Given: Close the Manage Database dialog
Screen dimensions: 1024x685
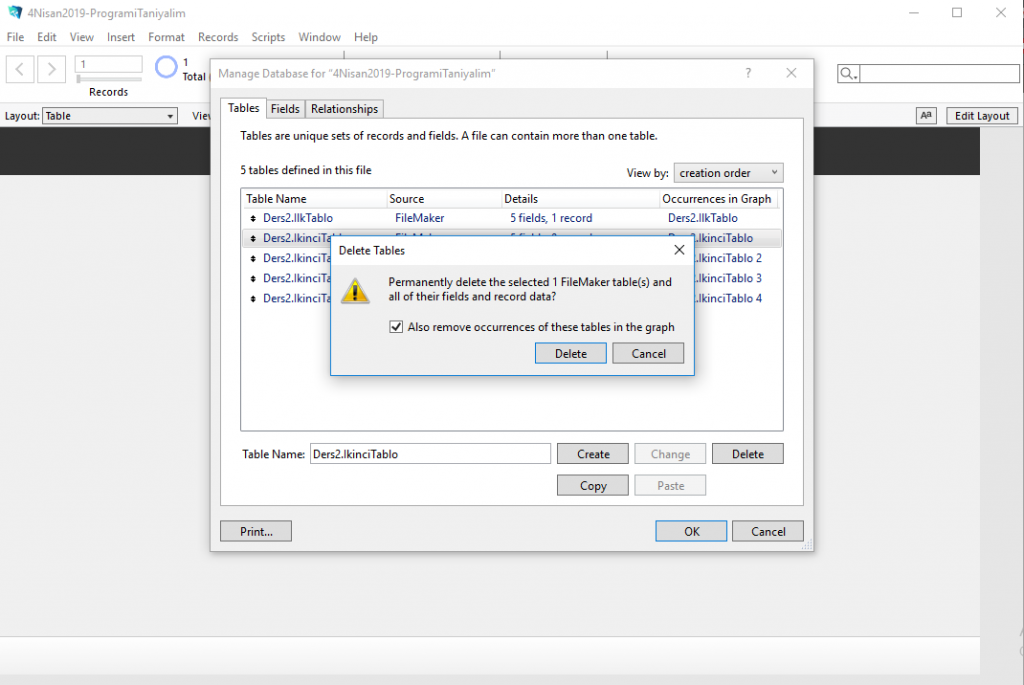Looking at the screenshot, I should (791, 73).
